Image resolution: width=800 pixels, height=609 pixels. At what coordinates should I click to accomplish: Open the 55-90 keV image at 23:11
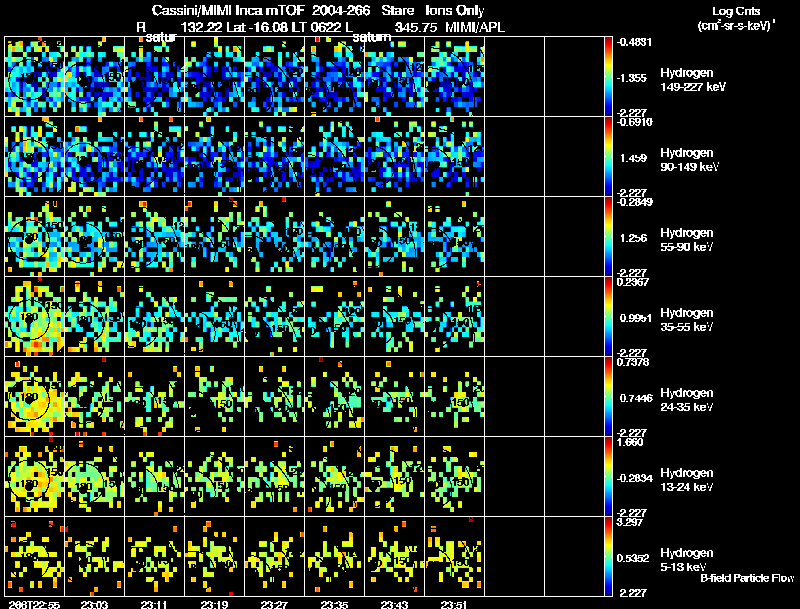(x=155, y=236)
